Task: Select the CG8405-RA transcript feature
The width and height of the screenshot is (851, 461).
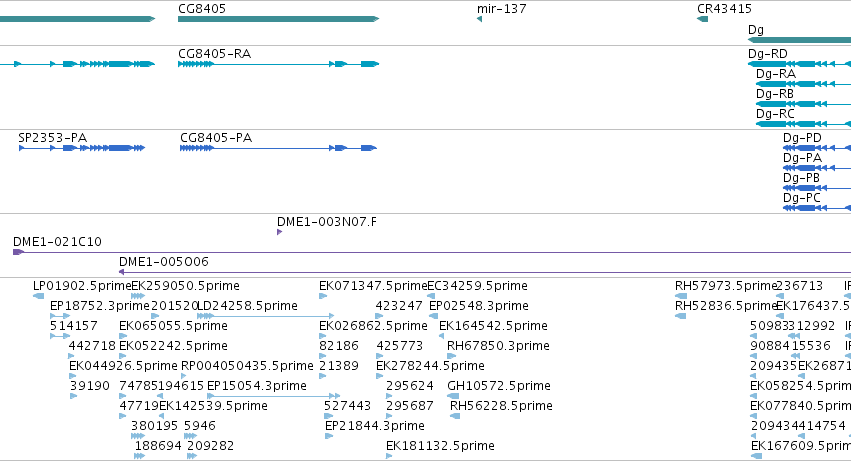Action: (x=278, y=64)
